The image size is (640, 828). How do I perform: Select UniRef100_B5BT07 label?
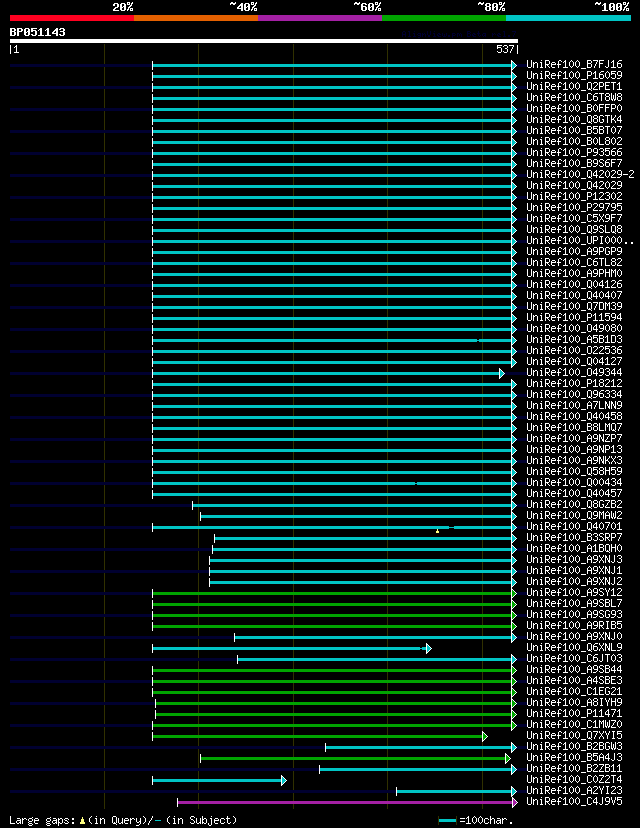click(574, 130)
